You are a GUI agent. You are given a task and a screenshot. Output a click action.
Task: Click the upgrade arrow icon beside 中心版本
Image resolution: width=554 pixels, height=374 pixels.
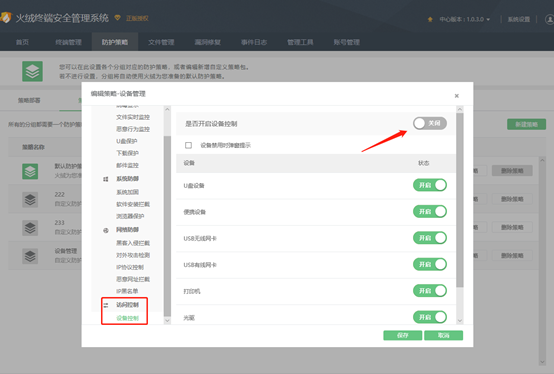(430, 19)
